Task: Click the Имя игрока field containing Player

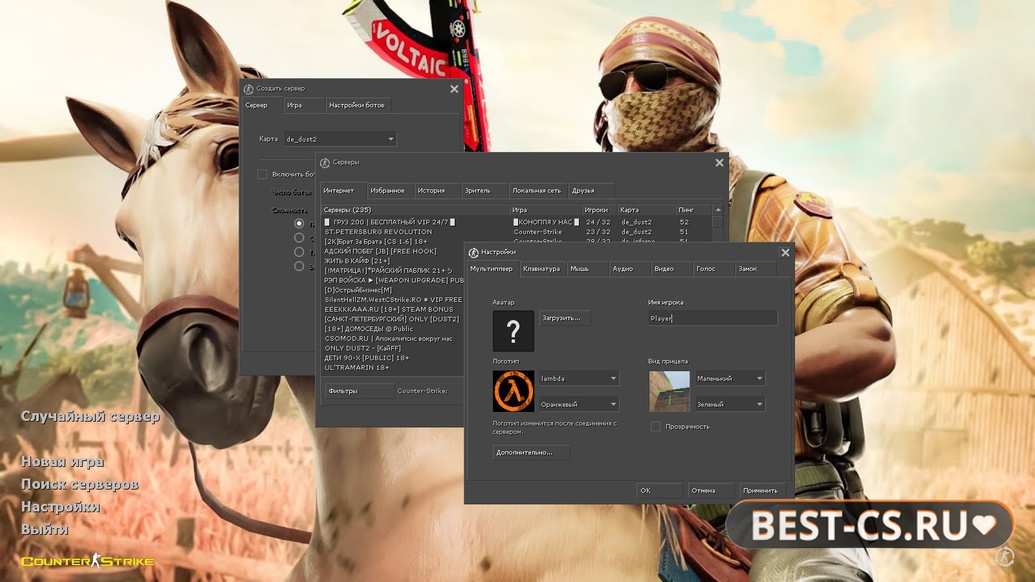Action: coord(712,318)
